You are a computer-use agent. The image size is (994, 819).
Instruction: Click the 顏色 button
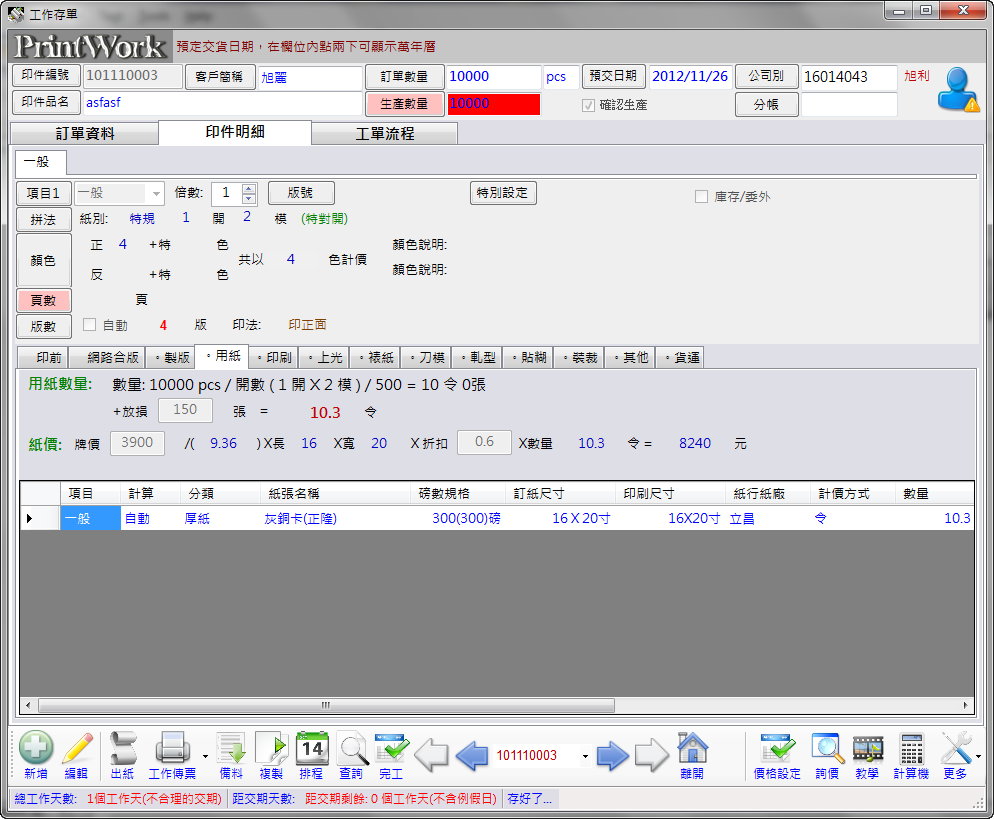(x=43, y=260)
